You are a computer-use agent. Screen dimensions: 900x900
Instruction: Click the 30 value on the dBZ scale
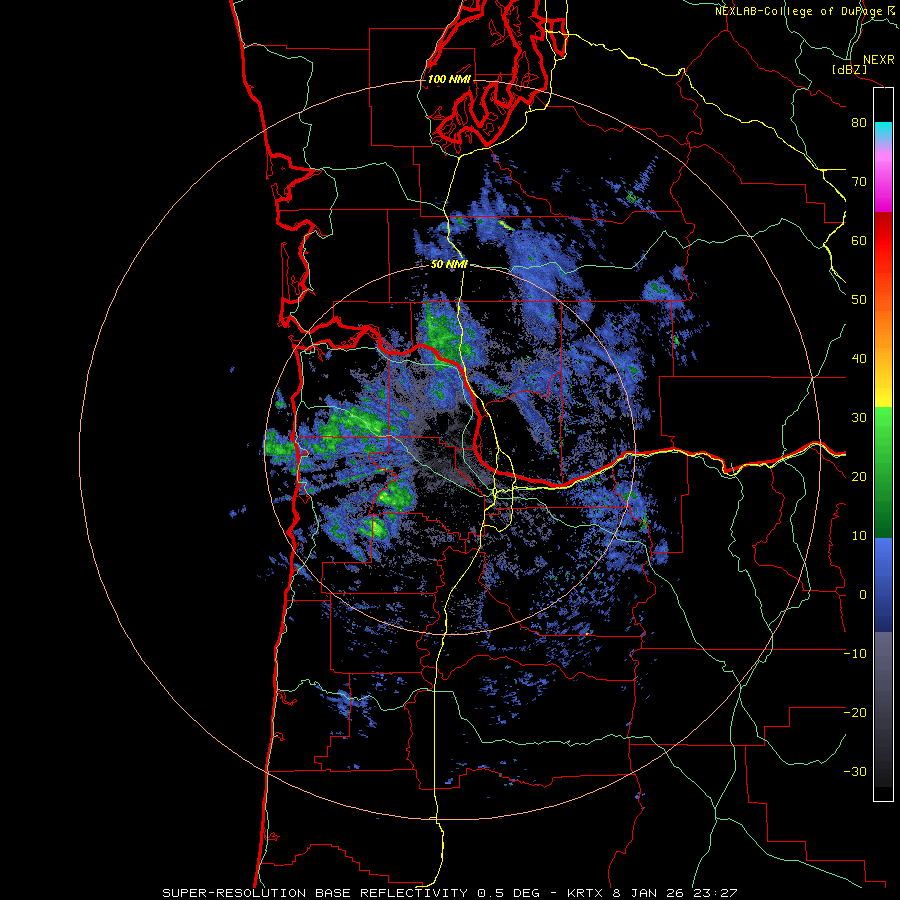click(859, 418)
